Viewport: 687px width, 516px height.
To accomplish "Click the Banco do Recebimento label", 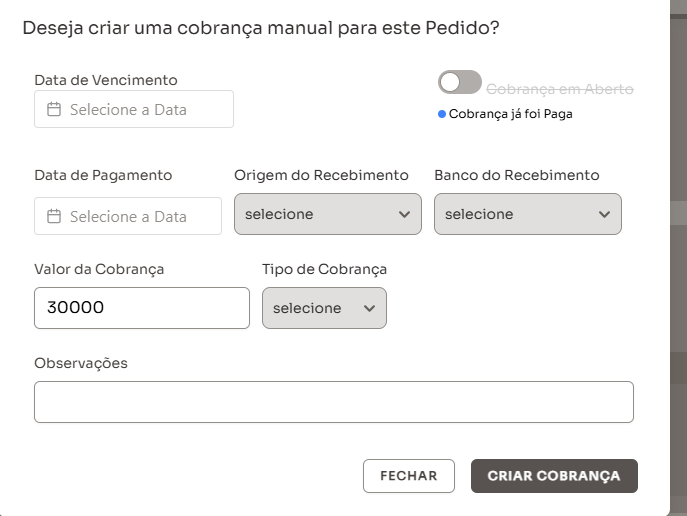I will (x=516, y=175).
